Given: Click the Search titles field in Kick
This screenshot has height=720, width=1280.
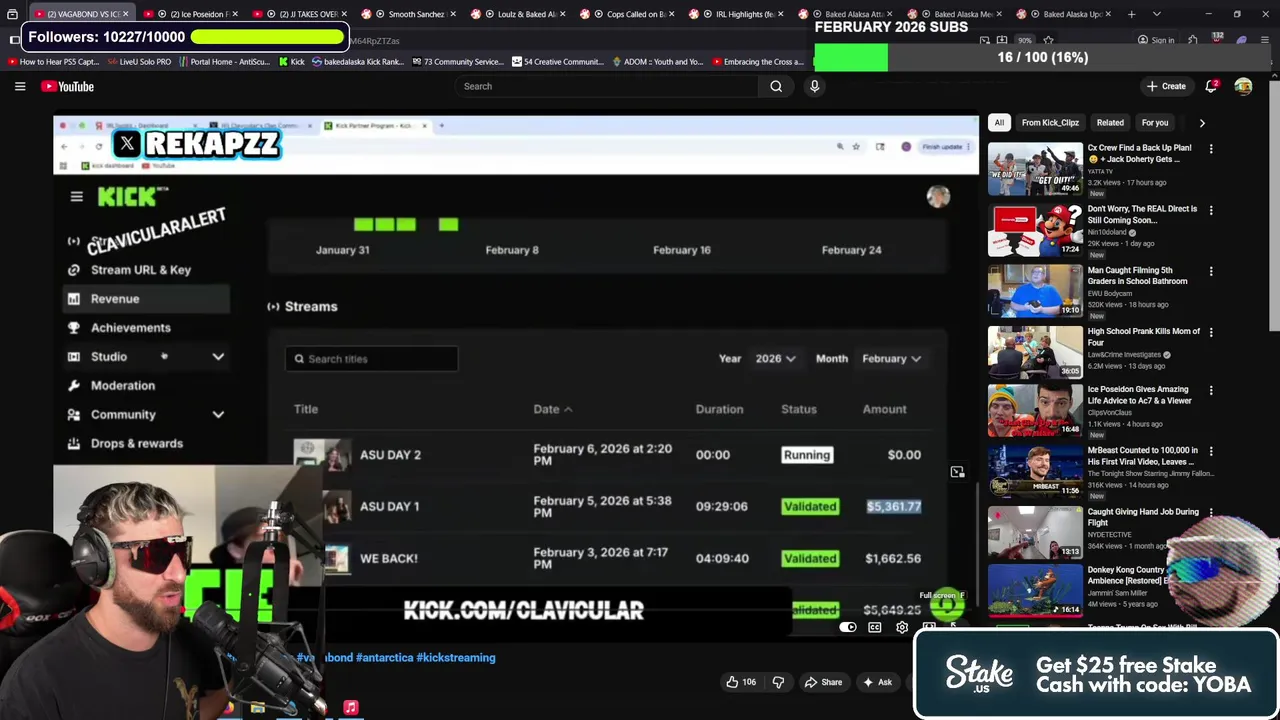Looking at the screenshot, I should coord(372,359).
